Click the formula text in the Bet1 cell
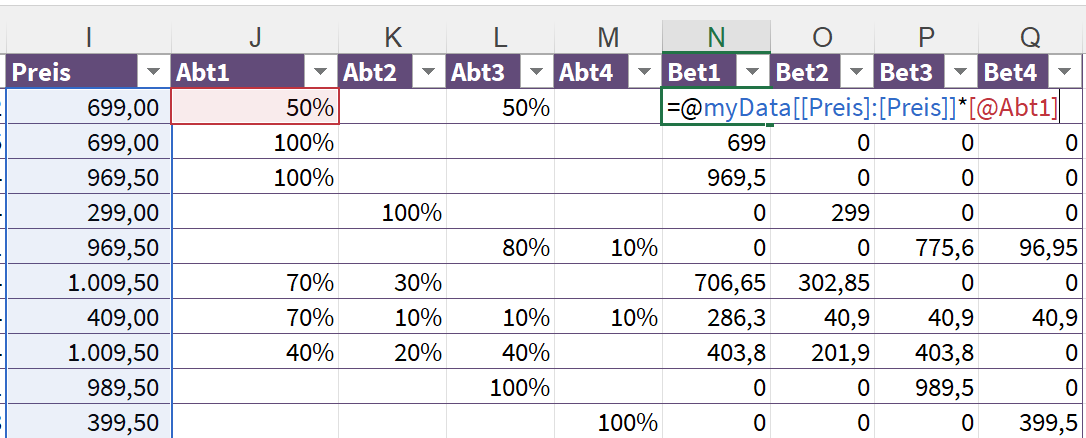Screen dimensions: 1086x438 tap(860, 107)
